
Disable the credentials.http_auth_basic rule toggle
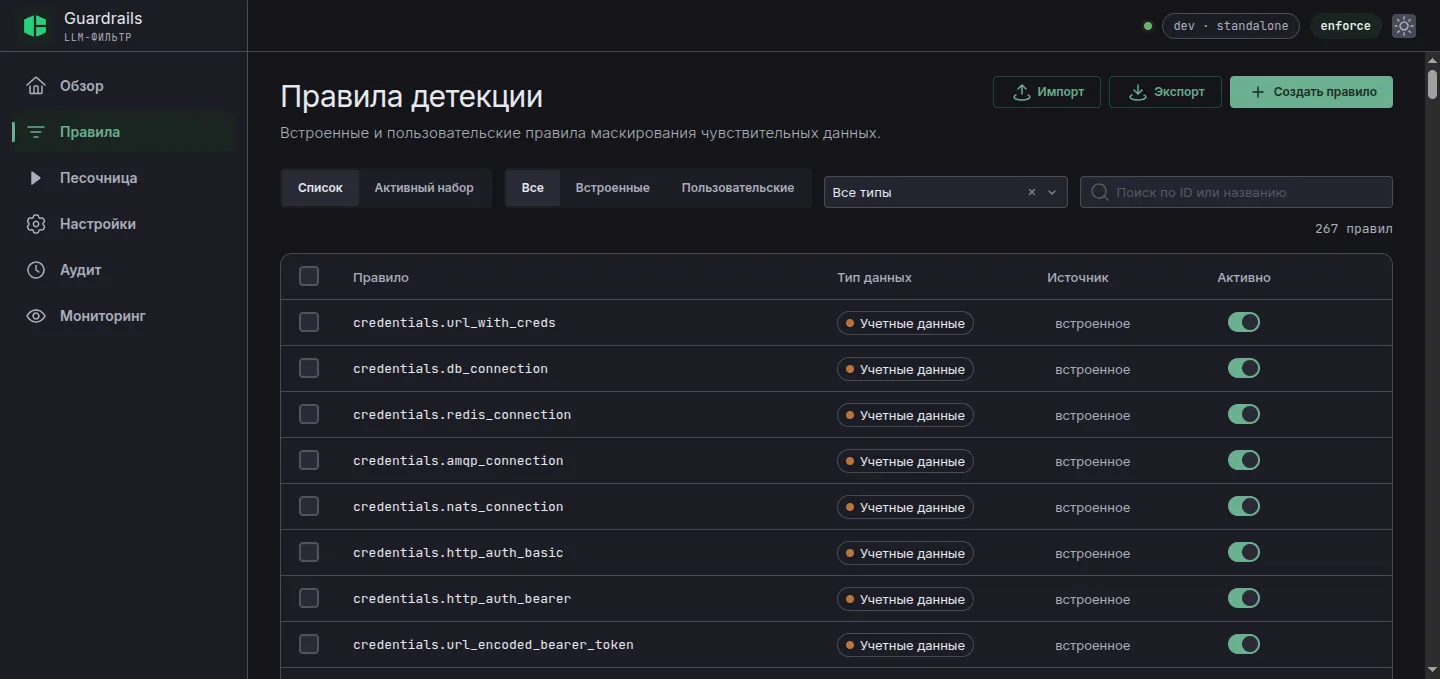[1244, 552]
